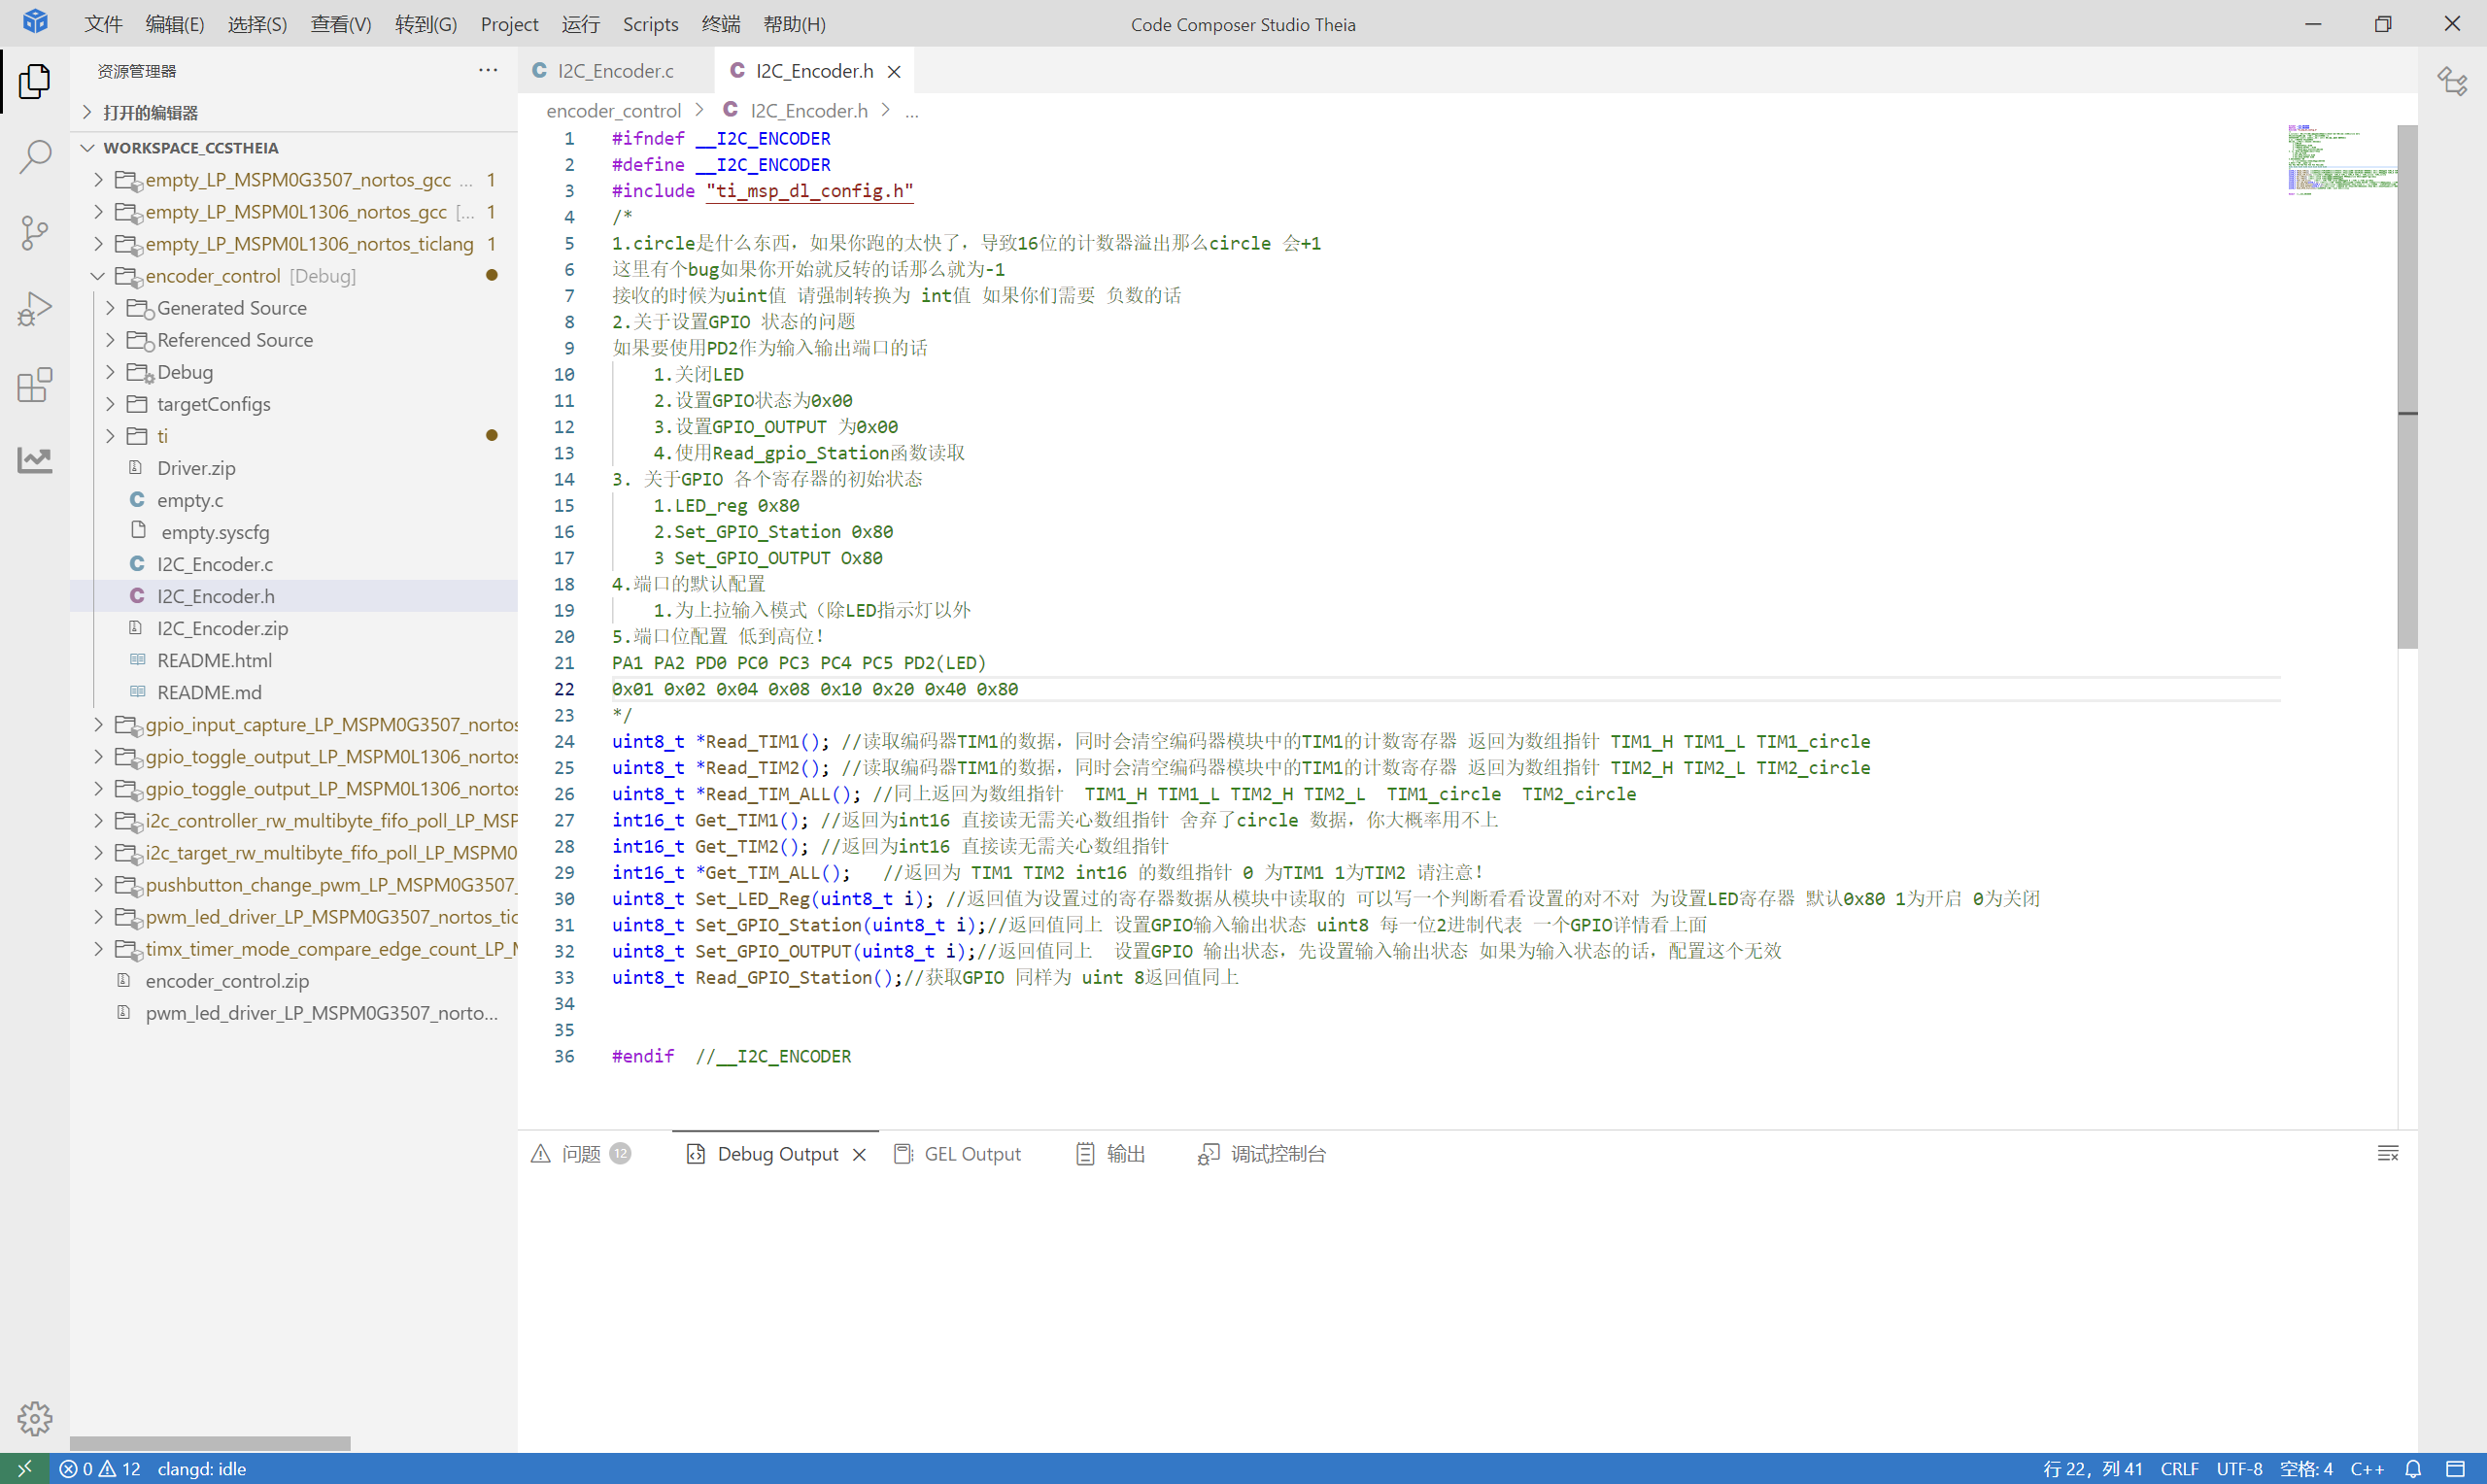Expand the Generated Source folder
The image size is (2487, 1484).
click(110, 308)
